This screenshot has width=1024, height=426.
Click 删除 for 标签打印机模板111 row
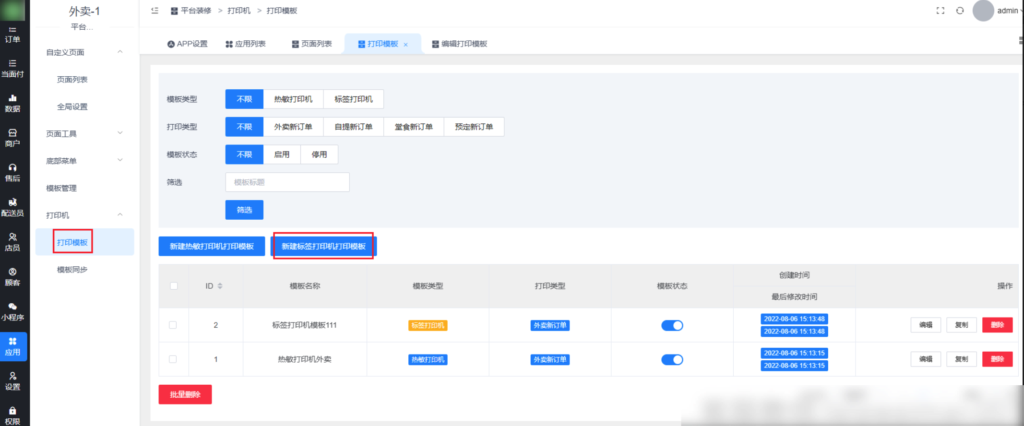[997, 325]
